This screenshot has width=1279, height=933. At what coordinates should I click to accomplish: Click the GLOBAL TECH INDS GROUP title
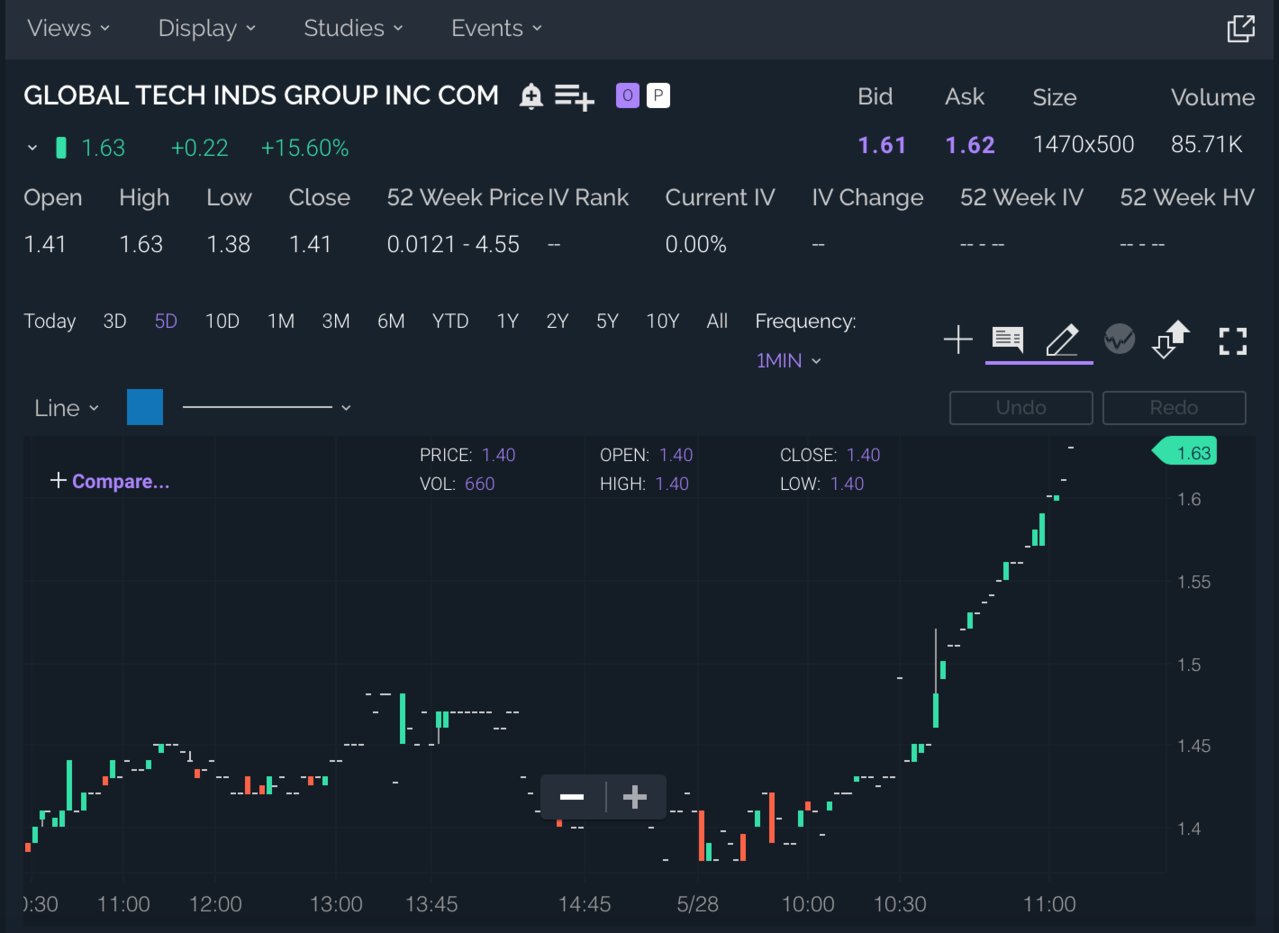(x=261, y=96)
